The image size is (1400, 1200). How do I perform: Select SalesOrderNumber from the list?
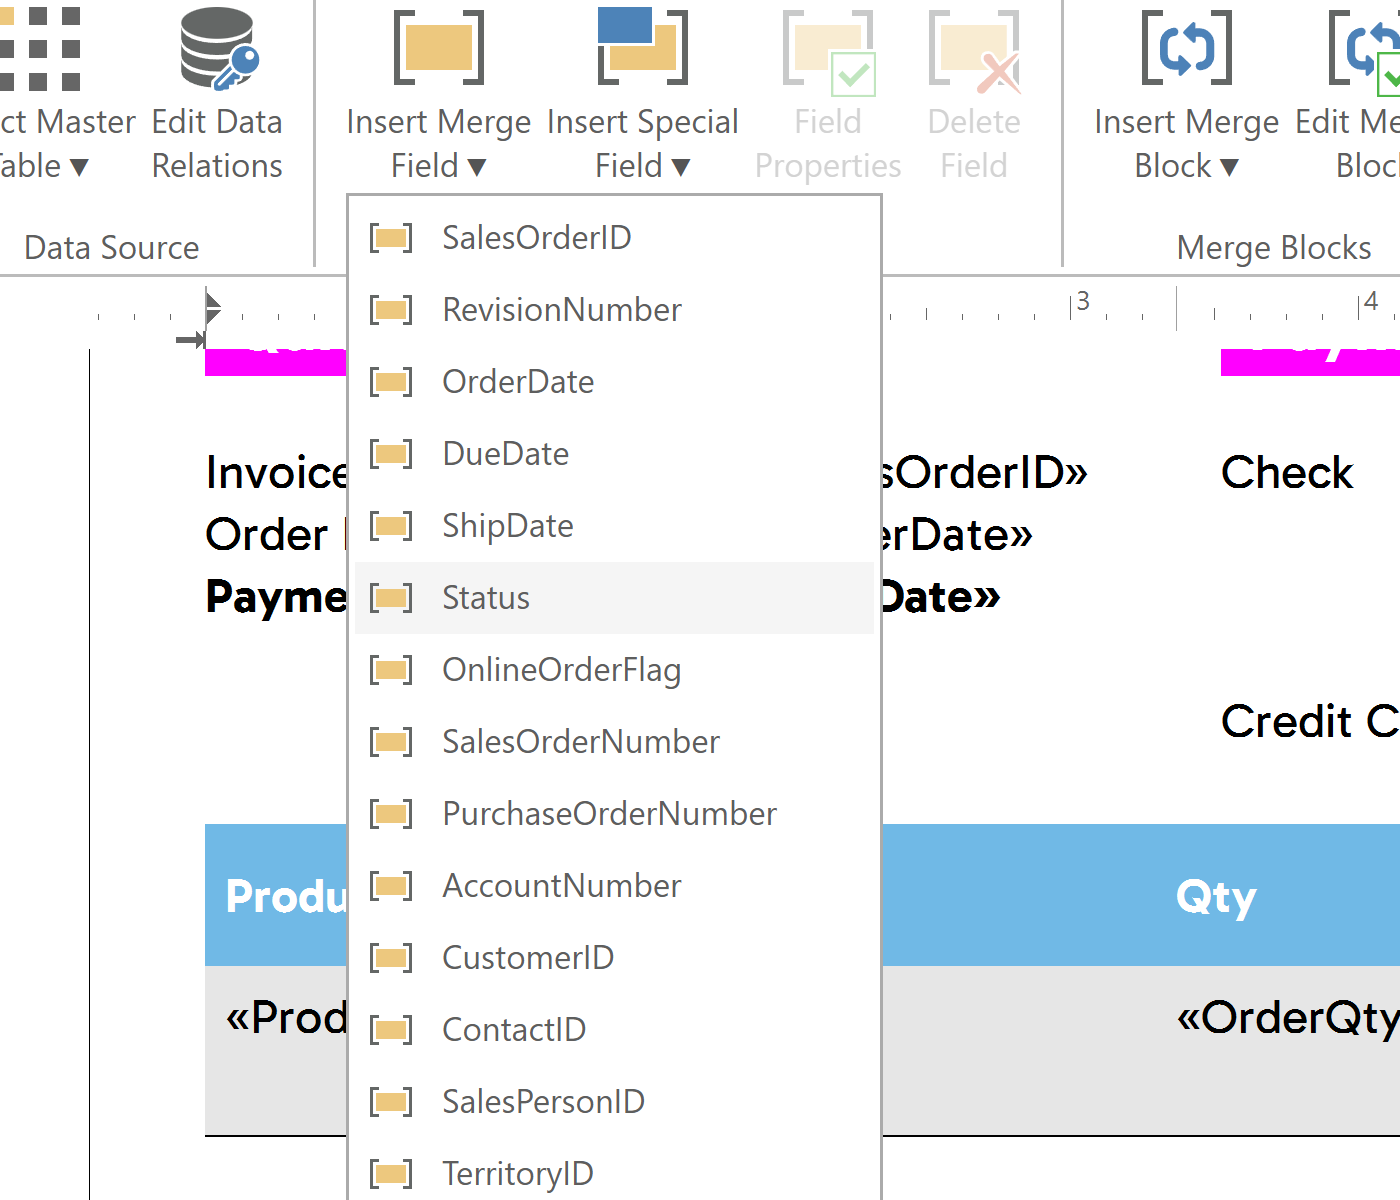pyautogui.click(x=614, y=742)
